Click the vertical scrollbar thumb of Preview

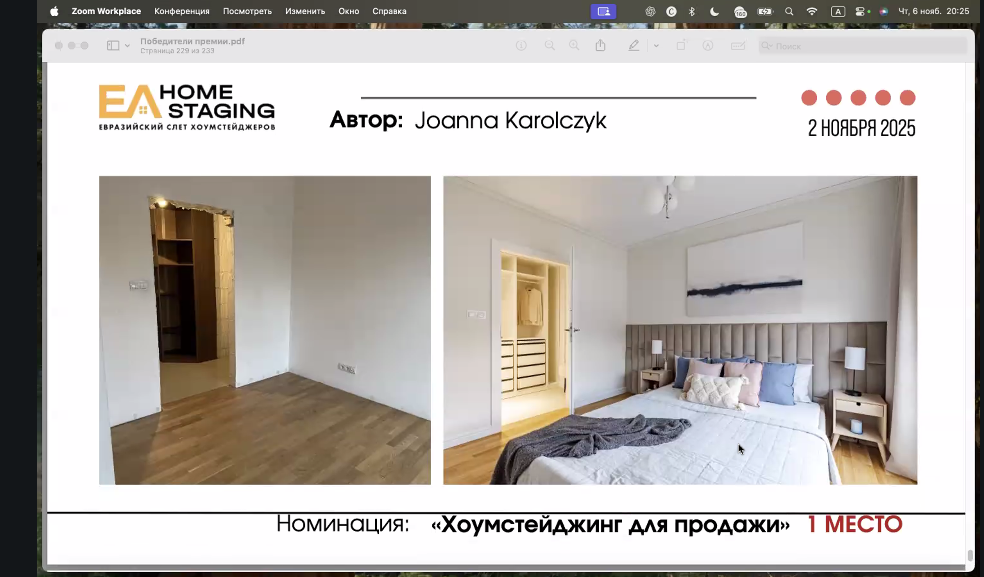coord(971,556)
